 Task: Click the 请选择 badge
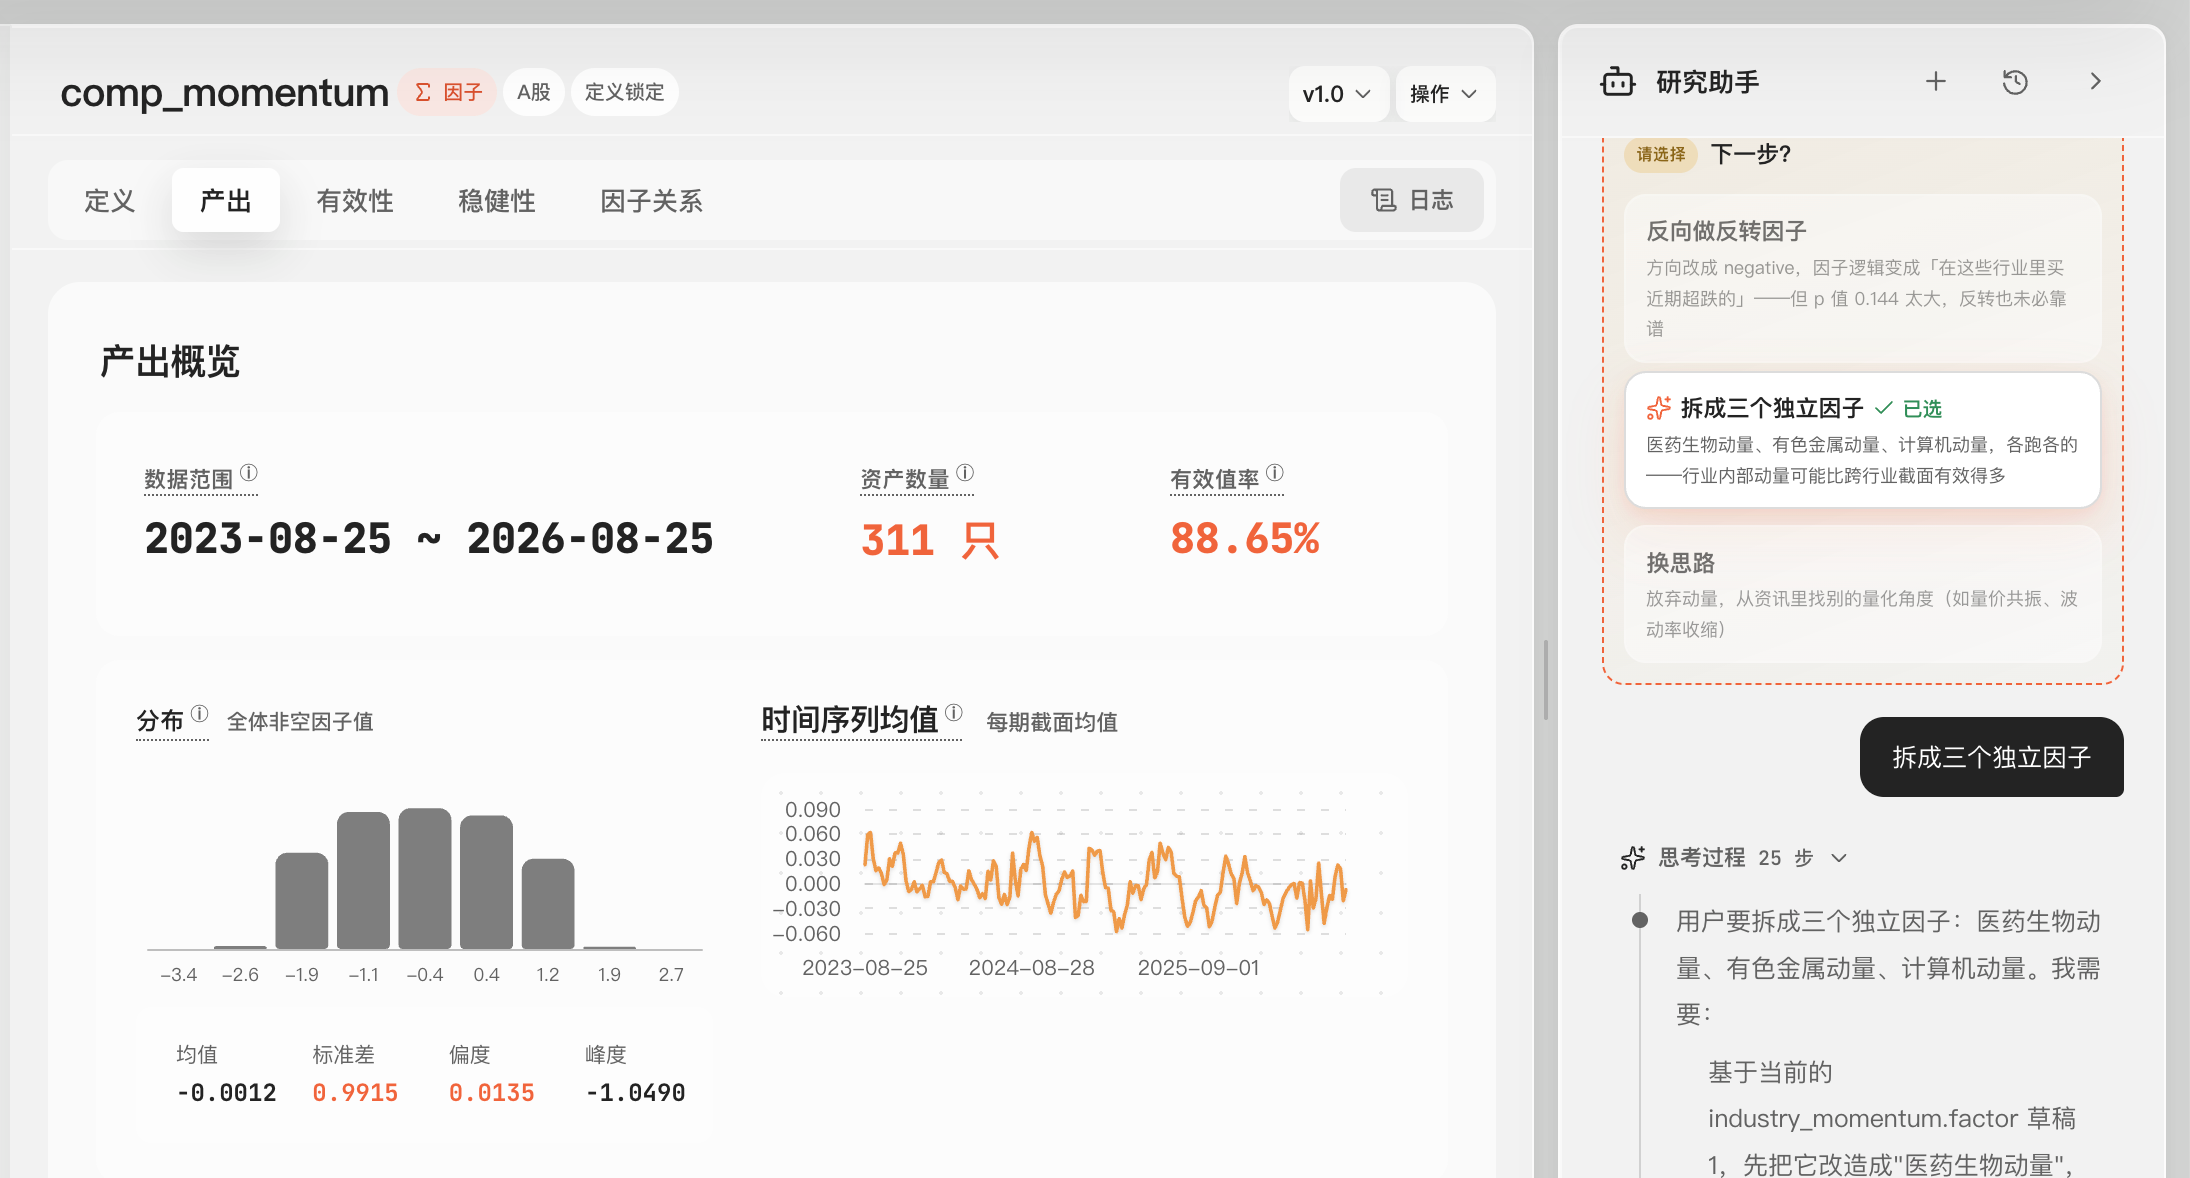(1661, 154)
